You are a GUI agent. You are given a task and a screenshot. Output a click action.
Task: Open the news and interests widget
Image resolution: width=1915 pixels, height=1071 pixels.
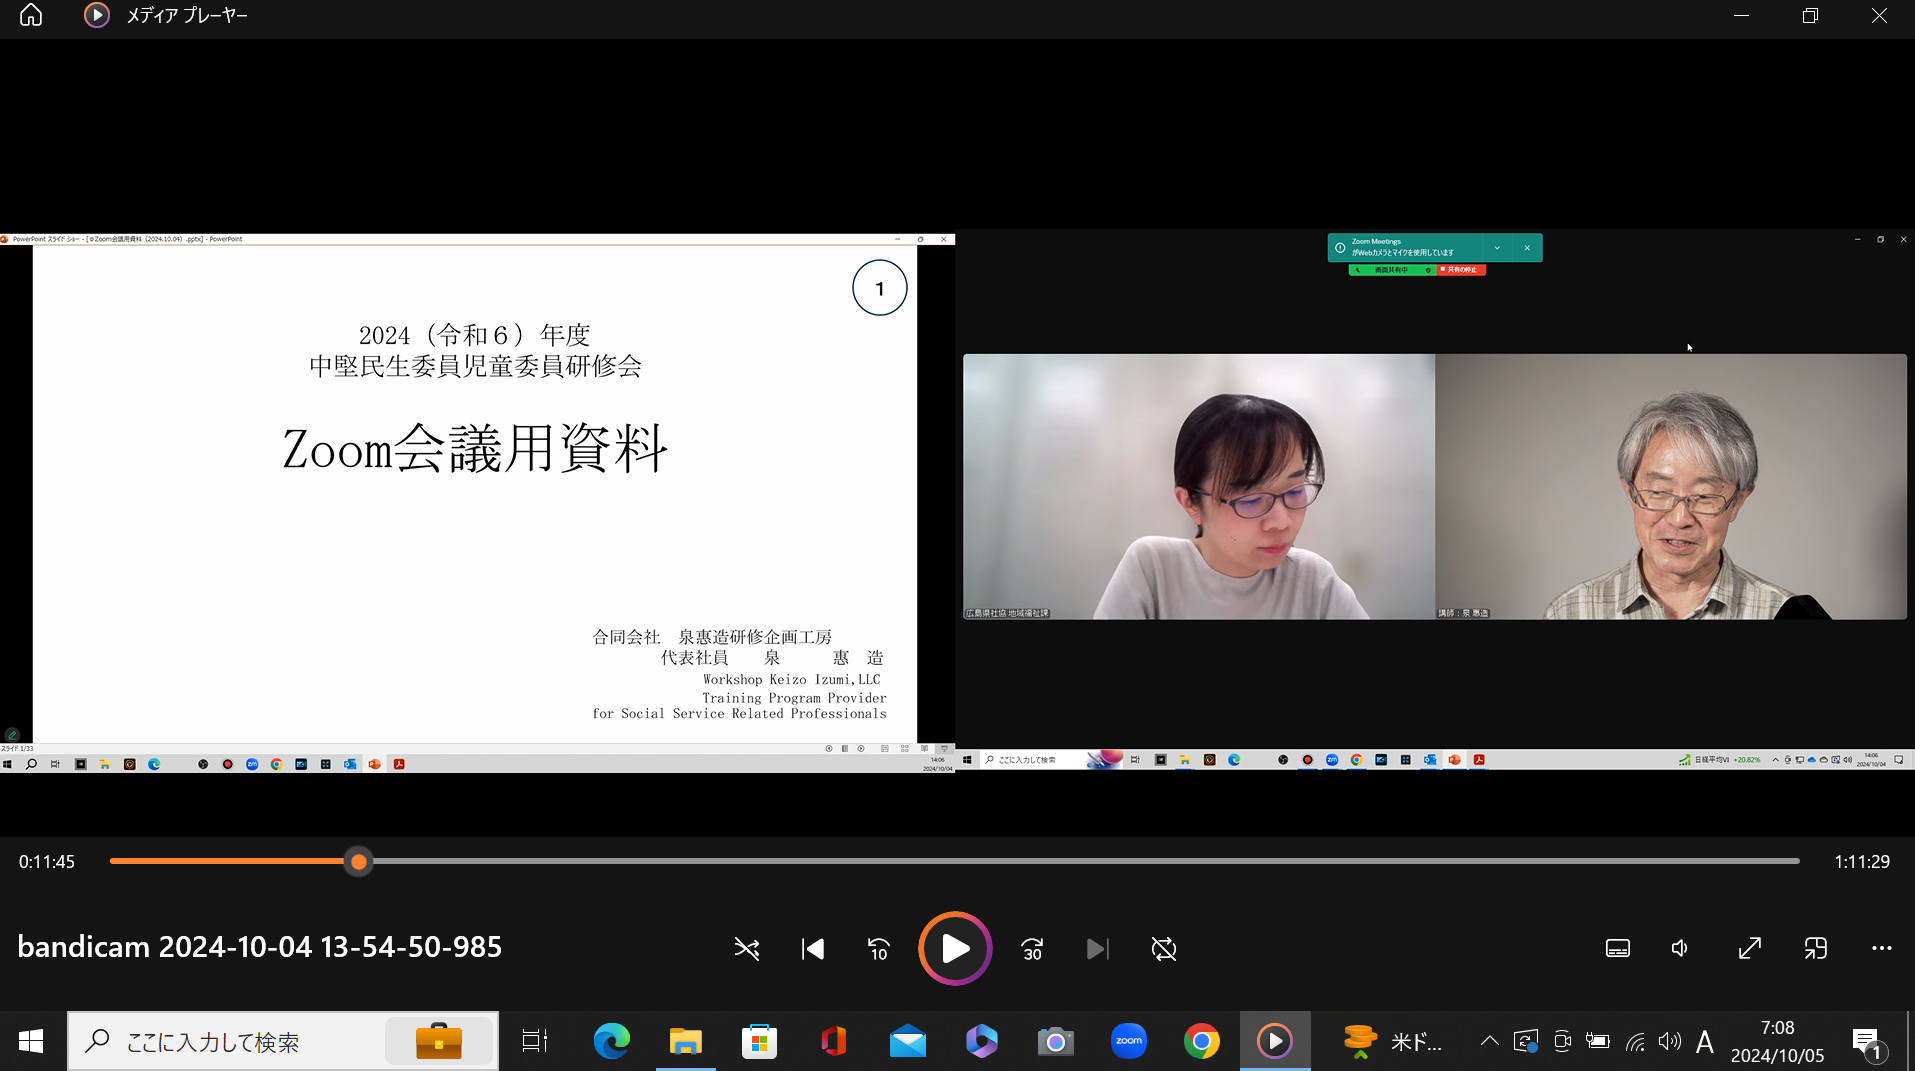click(1393, 1041)
